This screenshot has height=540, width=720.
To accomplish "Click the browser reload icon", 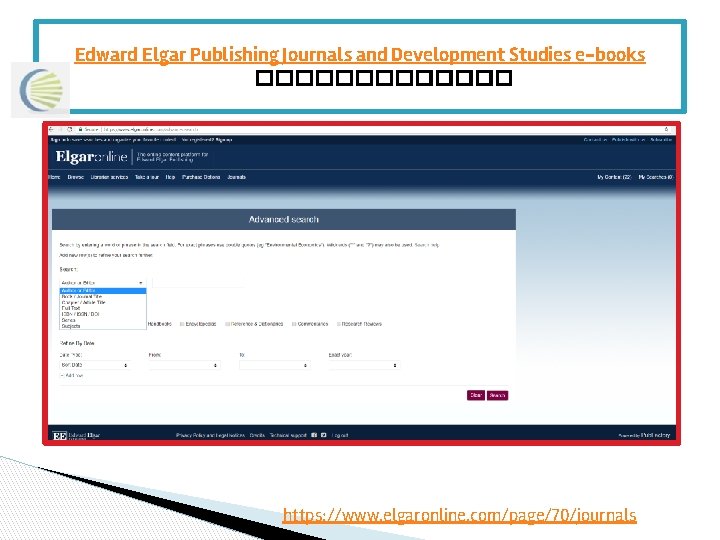I will point(70,129).
